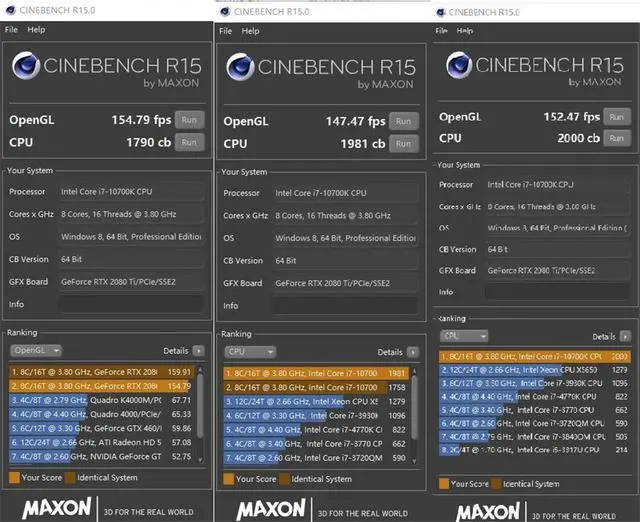
Task: Click scroll-down arrow of left ranking list
Action: click(200, 460)
